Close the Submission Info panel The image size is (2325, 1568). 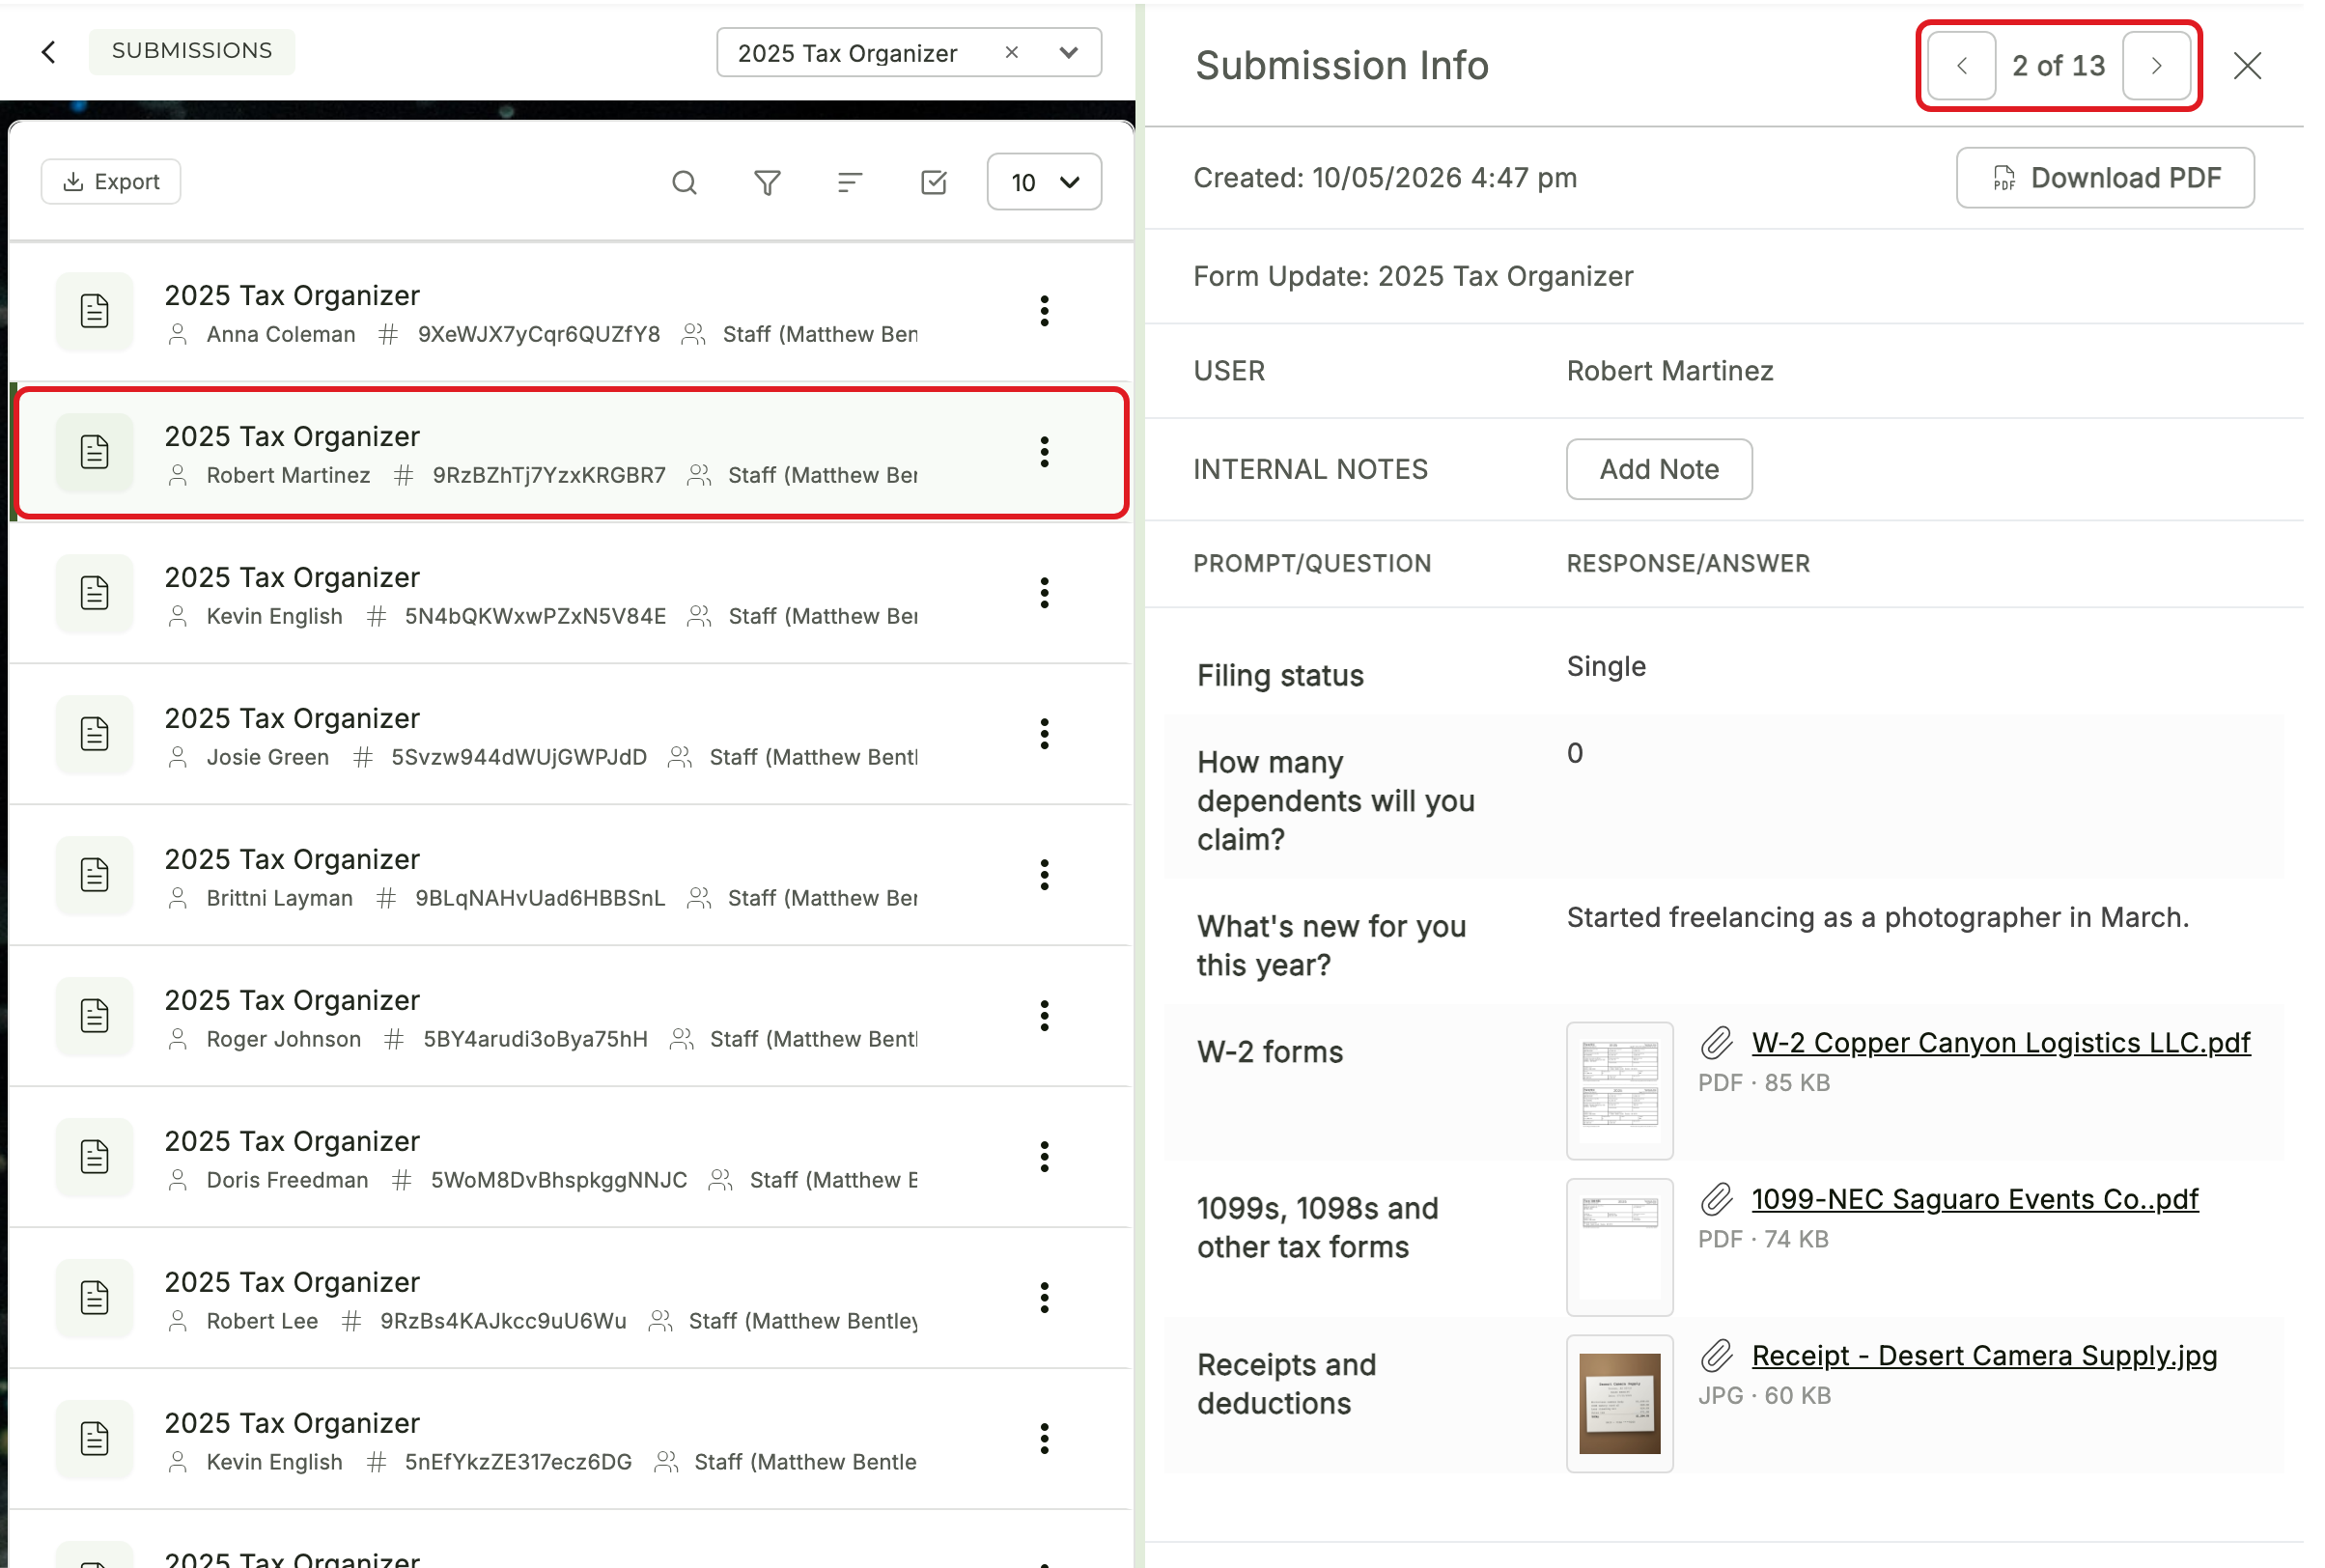click(2247, 66)
